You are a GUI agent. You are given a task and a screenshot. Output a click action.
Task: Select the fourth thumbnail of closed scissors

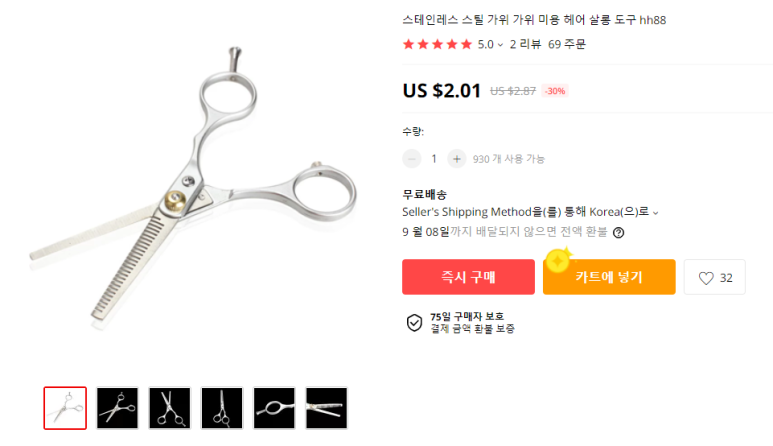pos(222,408)
